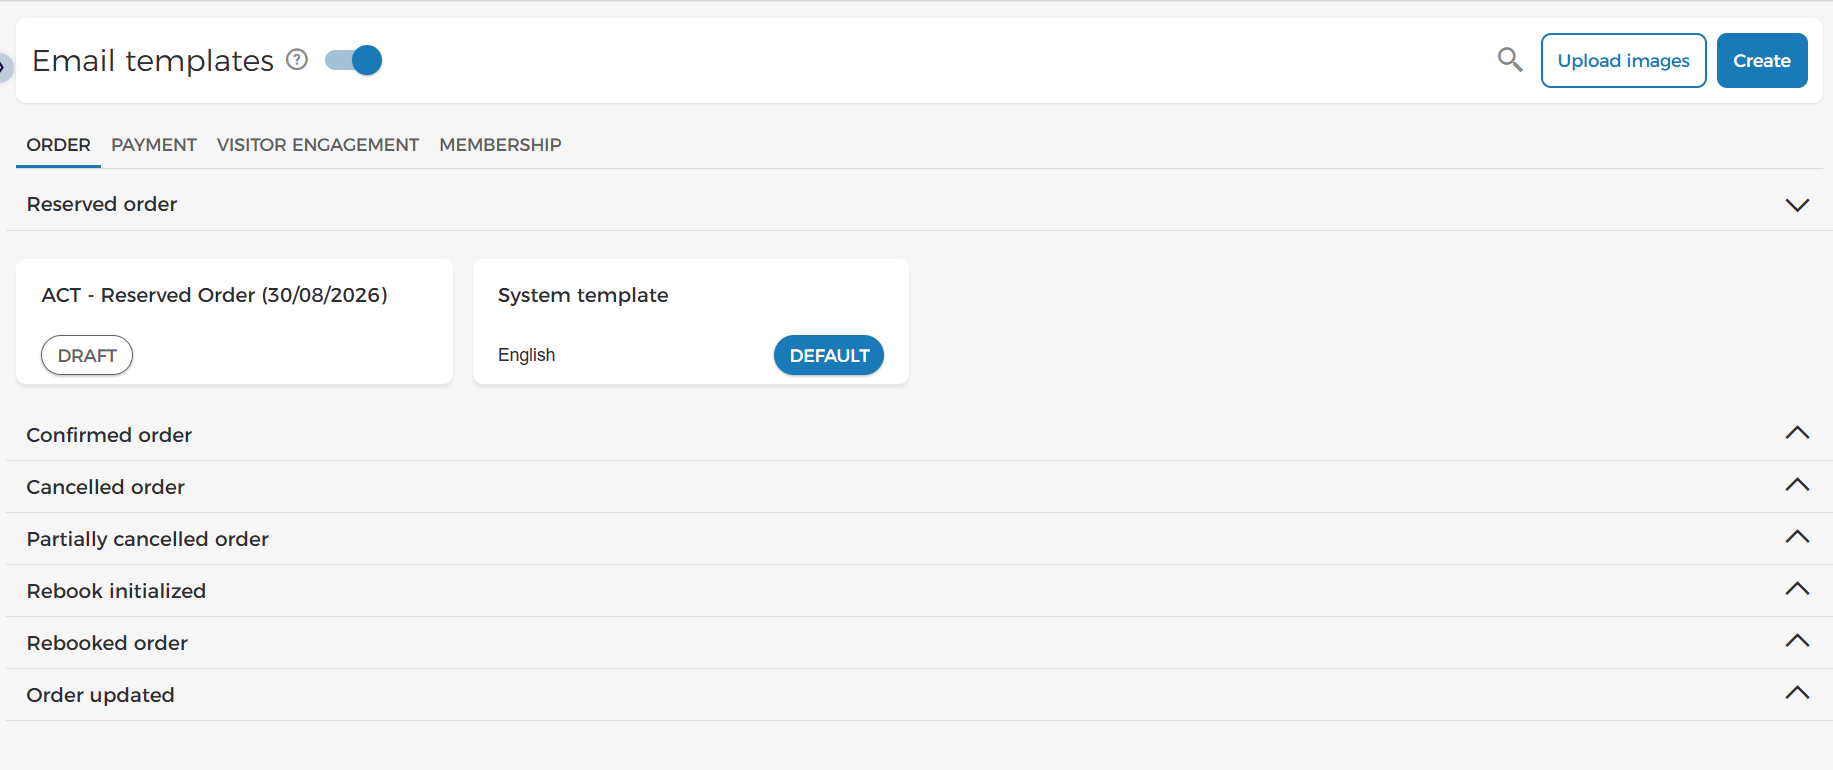Click the Create button
1833x770 pixels.
click(x=1762, y=61)
